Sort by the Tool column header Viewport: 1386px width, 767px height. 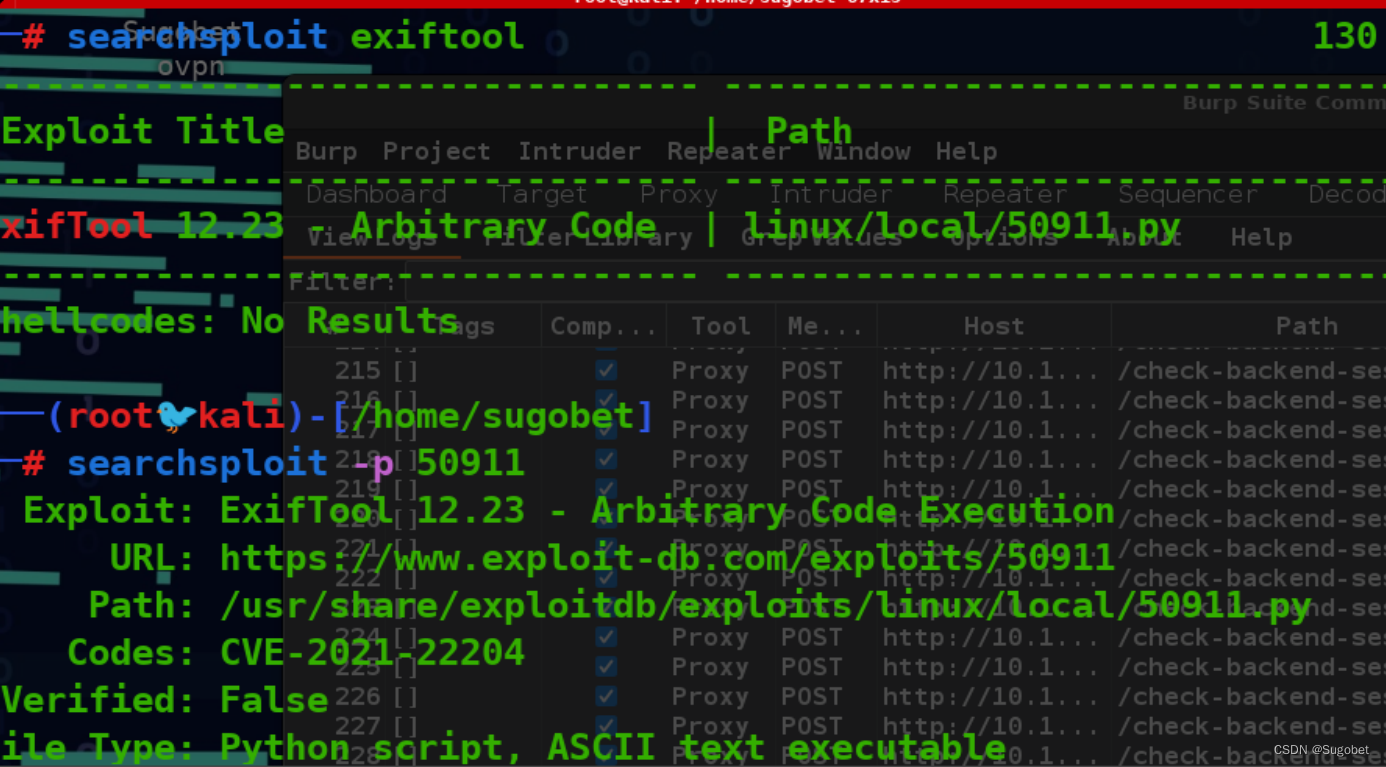click(721, 326)
